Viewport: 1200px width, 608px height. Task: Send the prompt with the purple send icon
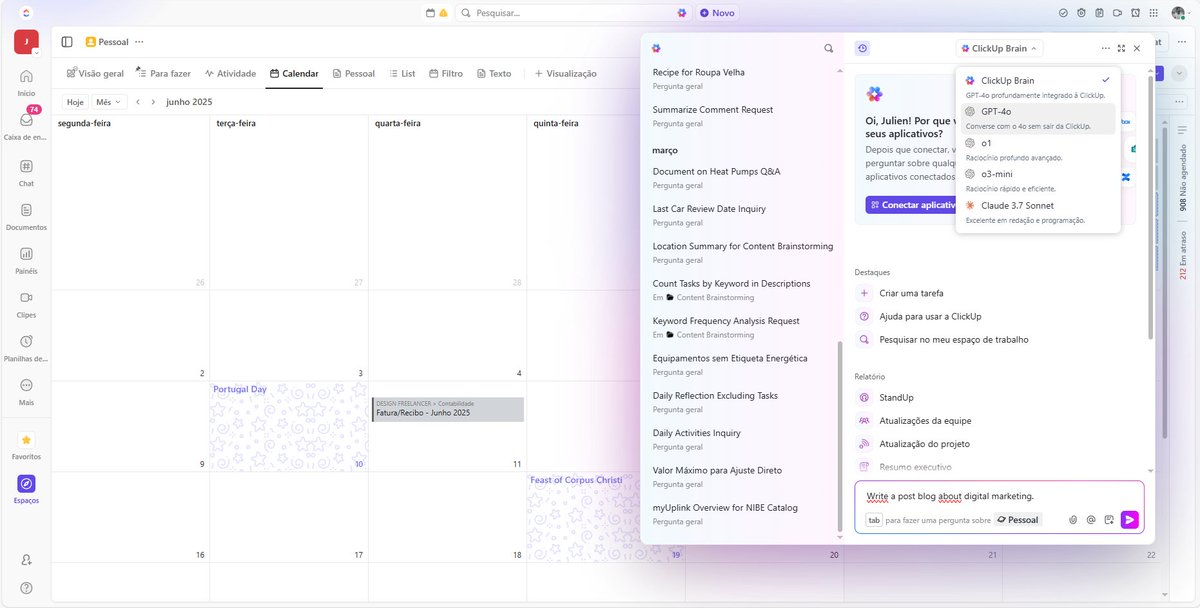pyautogui.click(x=1129, y=519)
